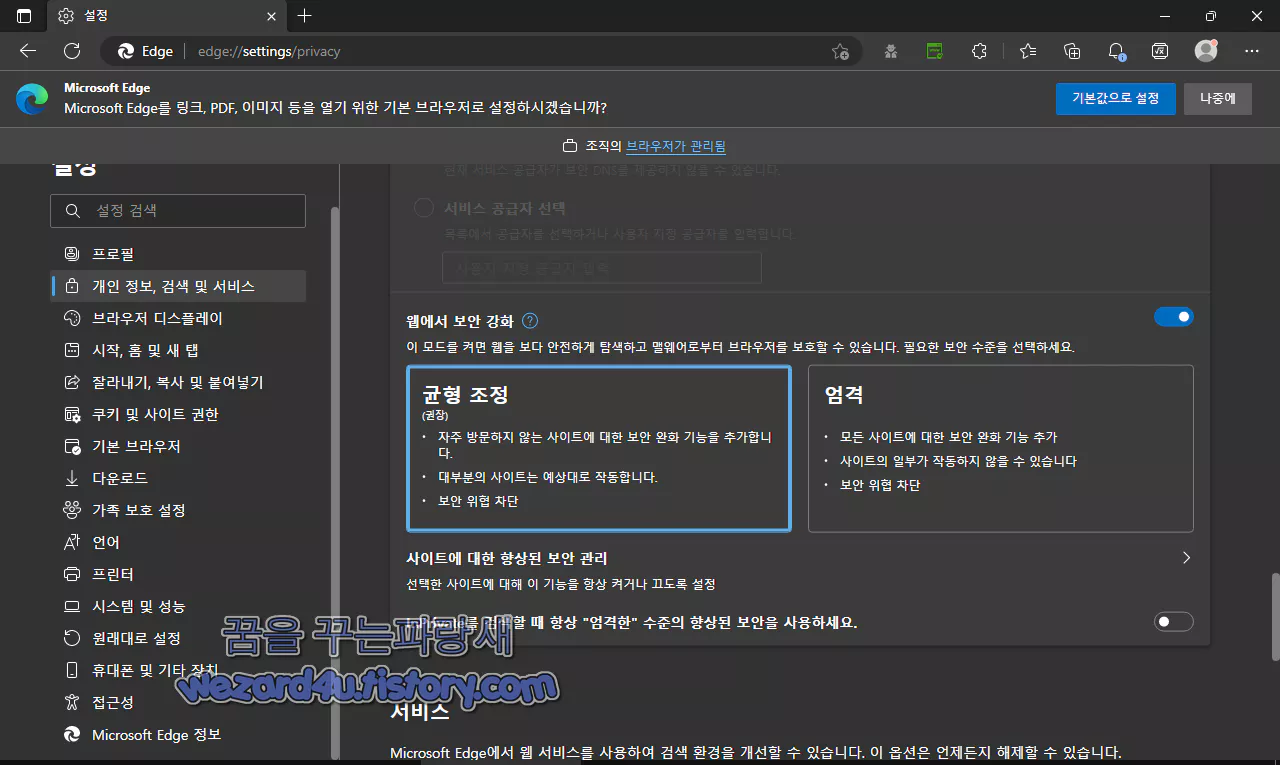Screen dimensions: 1280x765
Task: Expand 사이트에 대한 향상된 보안 관리 chevron
Action: click(1186, 558)
